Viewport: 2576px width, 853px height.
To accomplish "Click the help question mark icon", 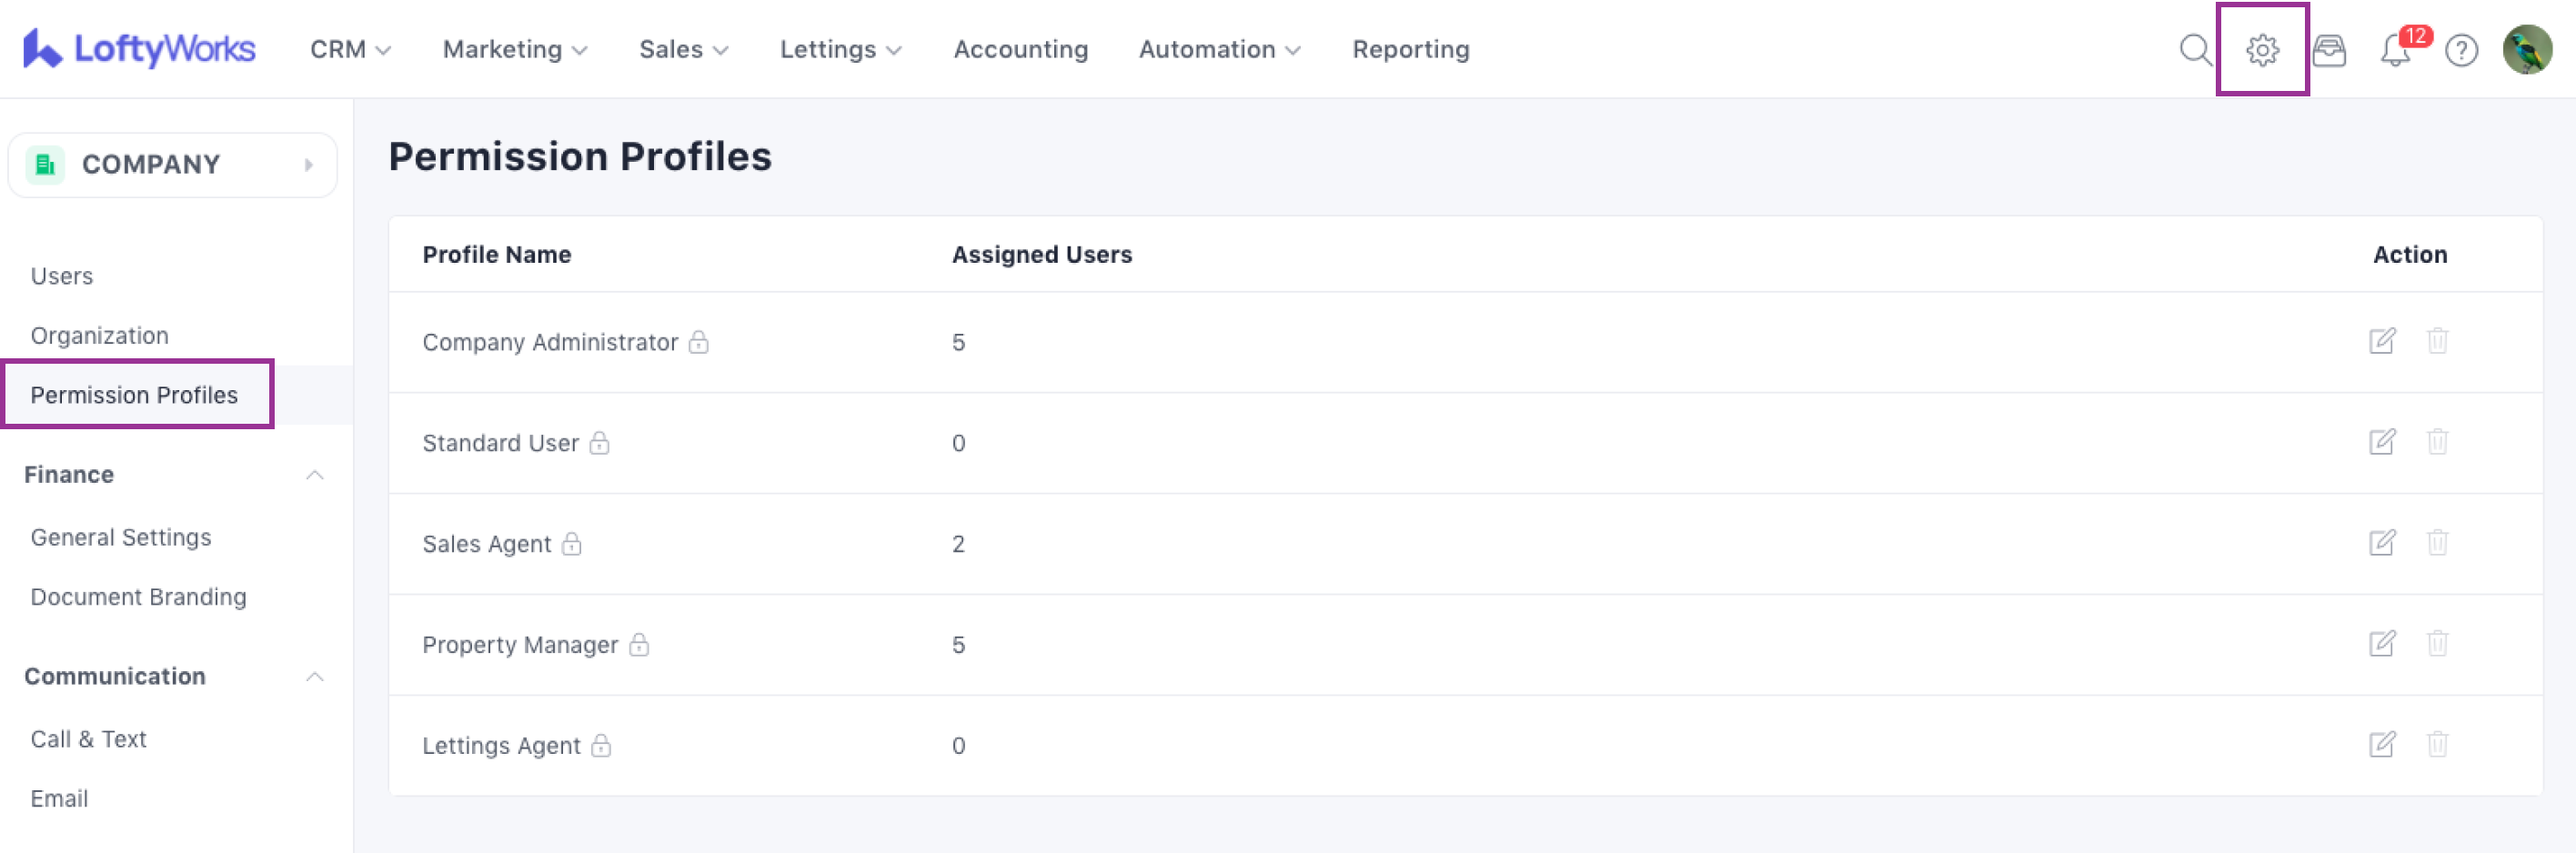I will (2460, 50).
